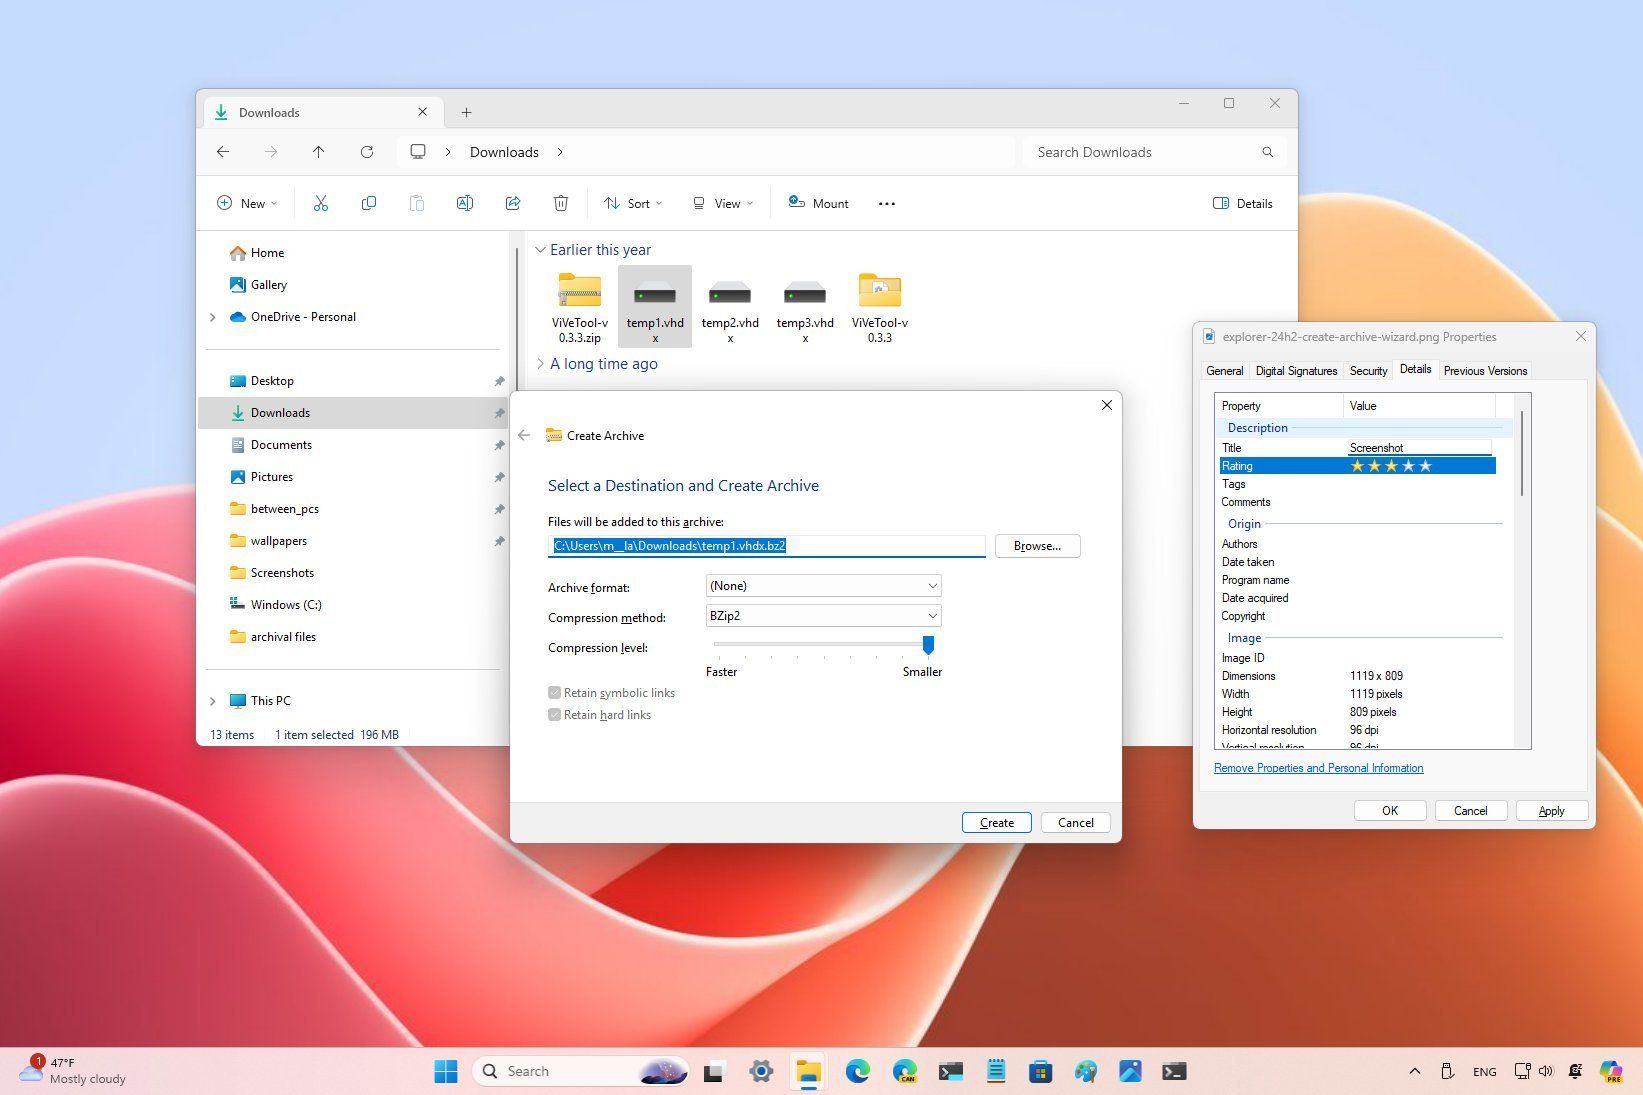Click the search magnifier in Search Downloads

(1267, 152)
